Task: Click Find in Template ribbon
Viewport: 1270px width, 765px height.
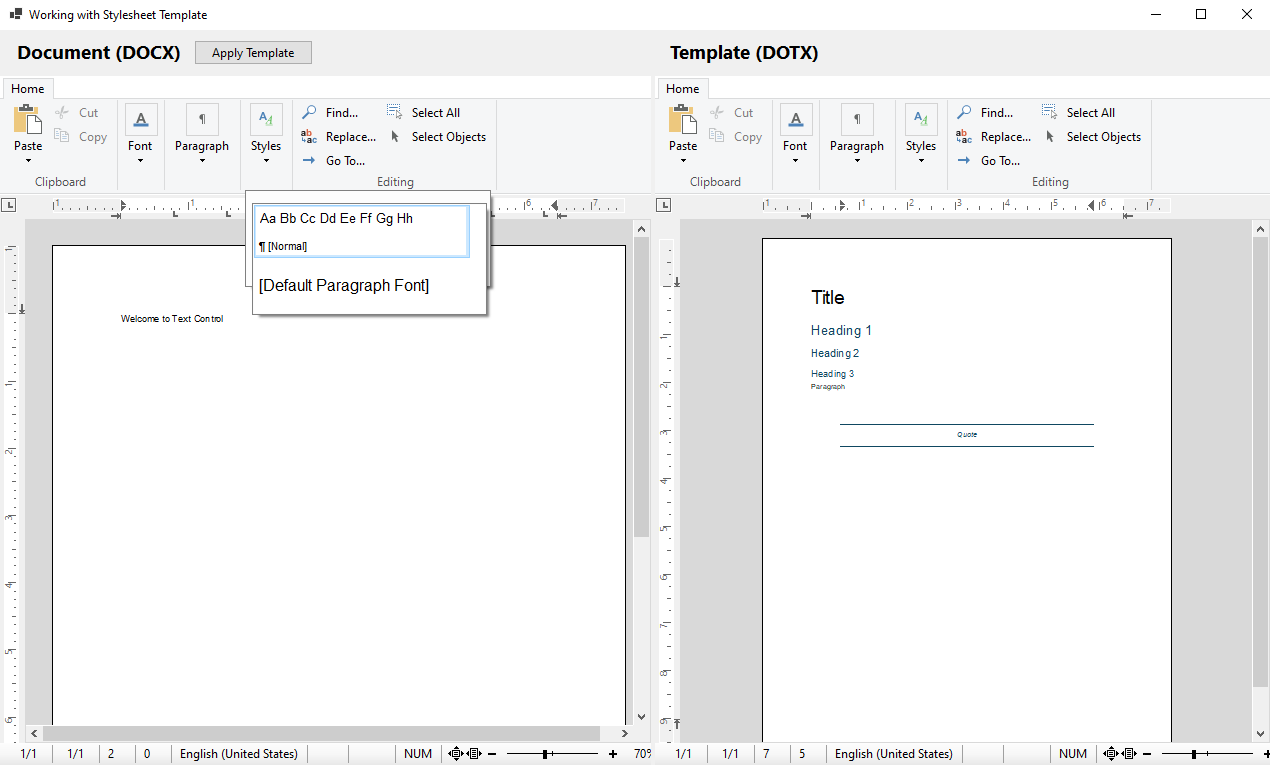Action: (x=985, y=113)
